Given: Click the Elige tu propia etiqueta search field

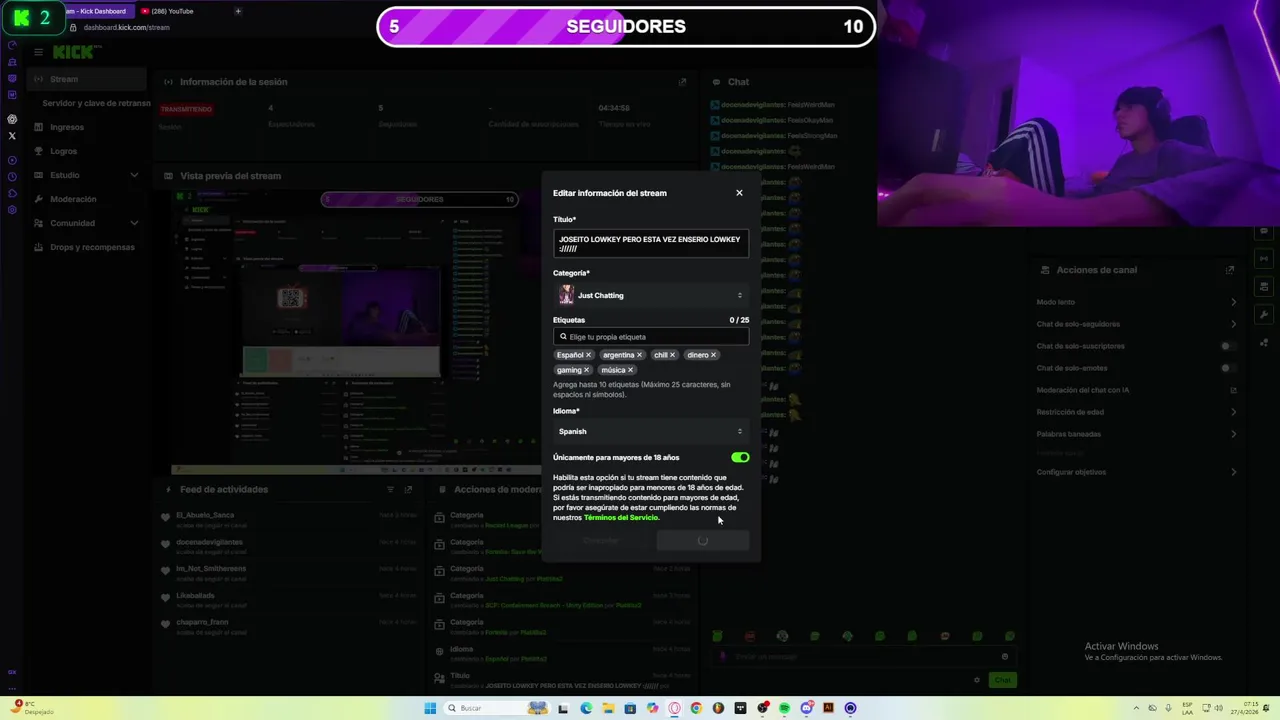Looking at the screenshot, I should 651,337.
